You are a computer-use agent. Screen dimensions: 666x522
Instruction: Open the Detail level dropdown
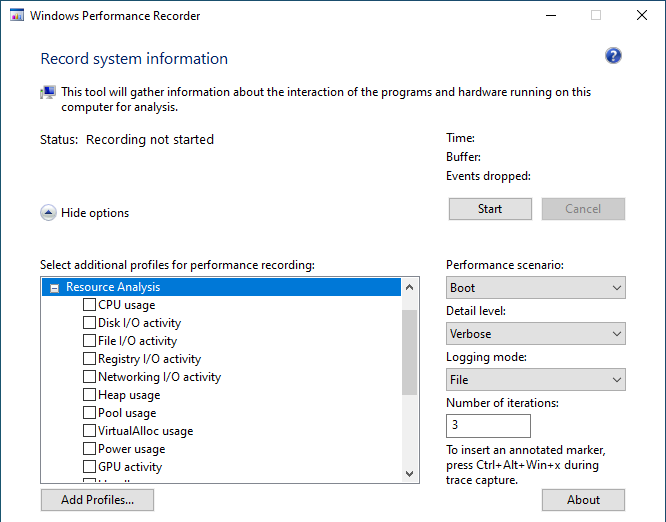pyautogui.click(x=535, y=334)
